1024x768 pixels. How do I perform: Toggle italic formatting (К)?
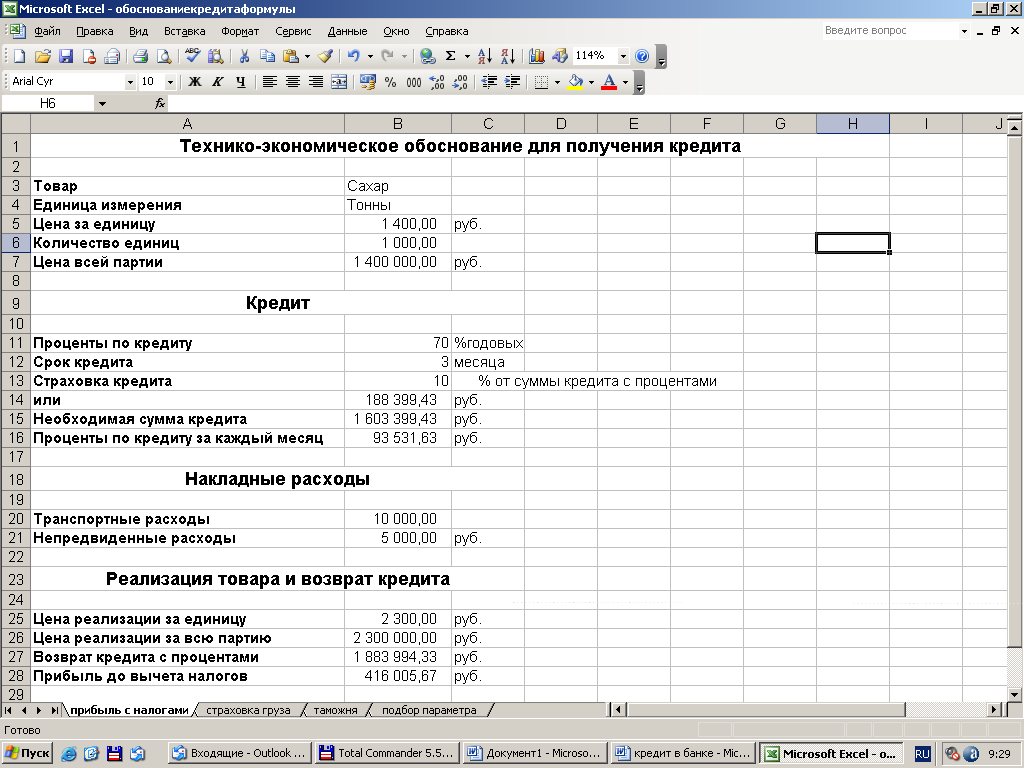(217, 82)
